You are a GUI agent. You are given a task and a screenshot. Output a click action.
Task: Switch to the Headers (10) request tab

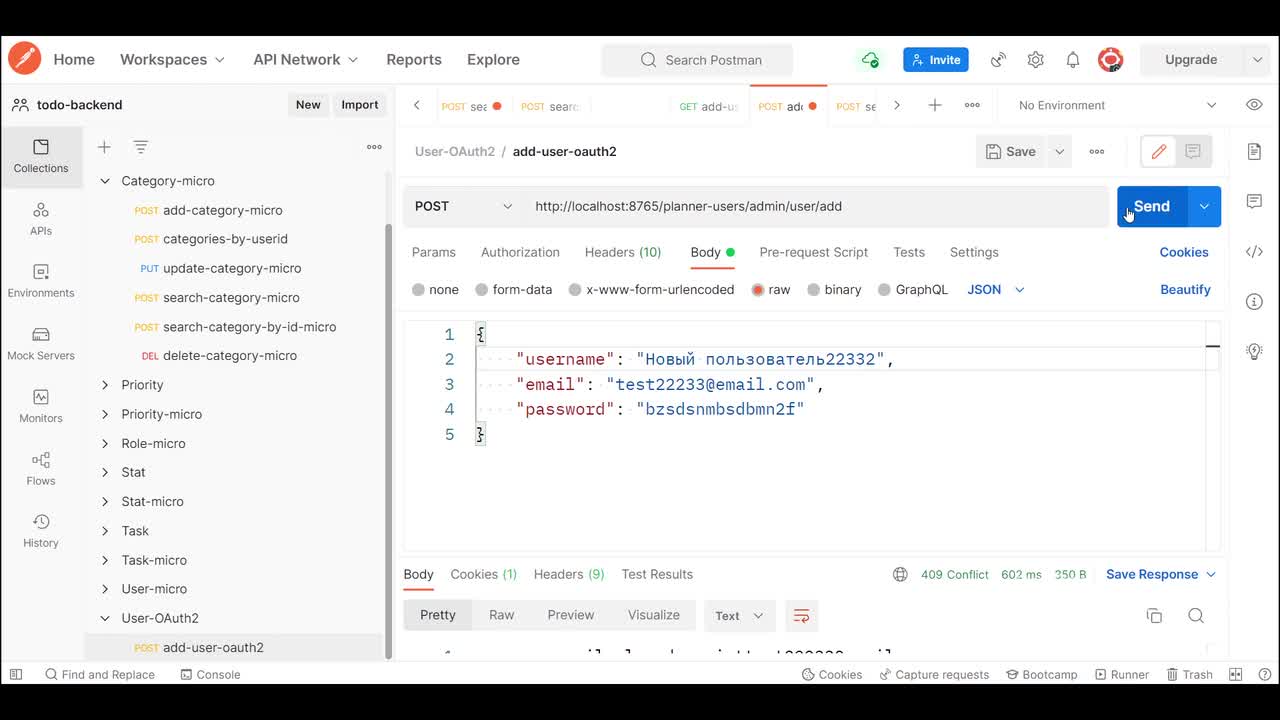[623, 252]
